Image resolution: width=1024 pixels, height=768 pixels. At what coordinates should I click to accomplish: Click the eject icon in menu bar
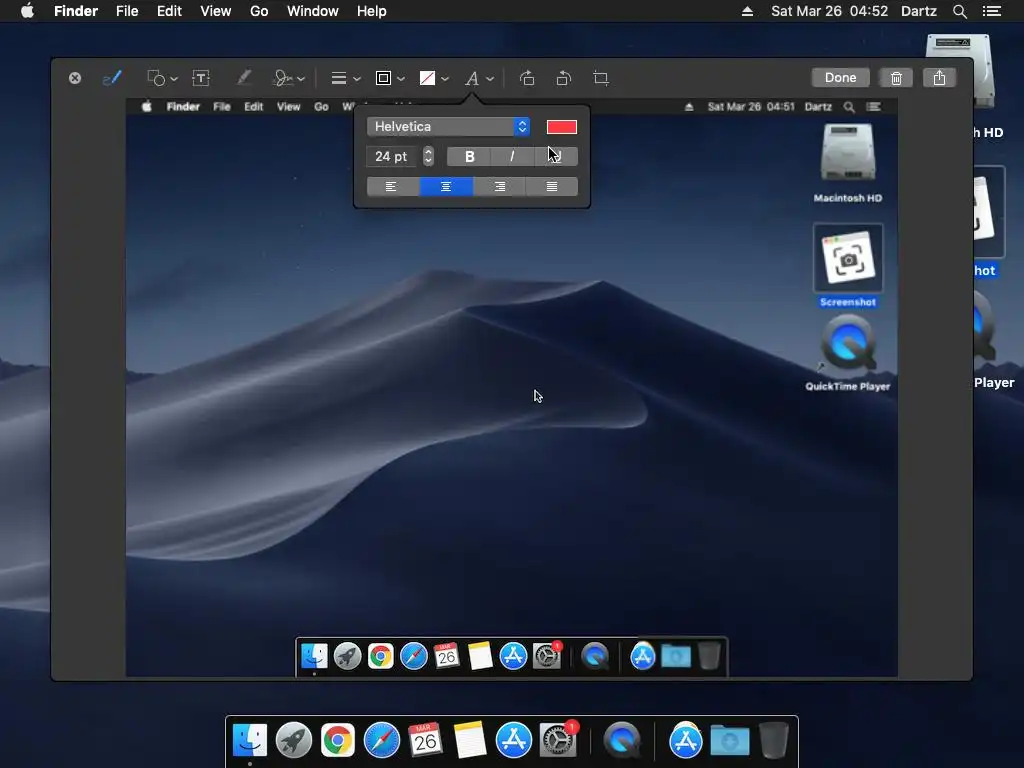[x=747, y=11]
